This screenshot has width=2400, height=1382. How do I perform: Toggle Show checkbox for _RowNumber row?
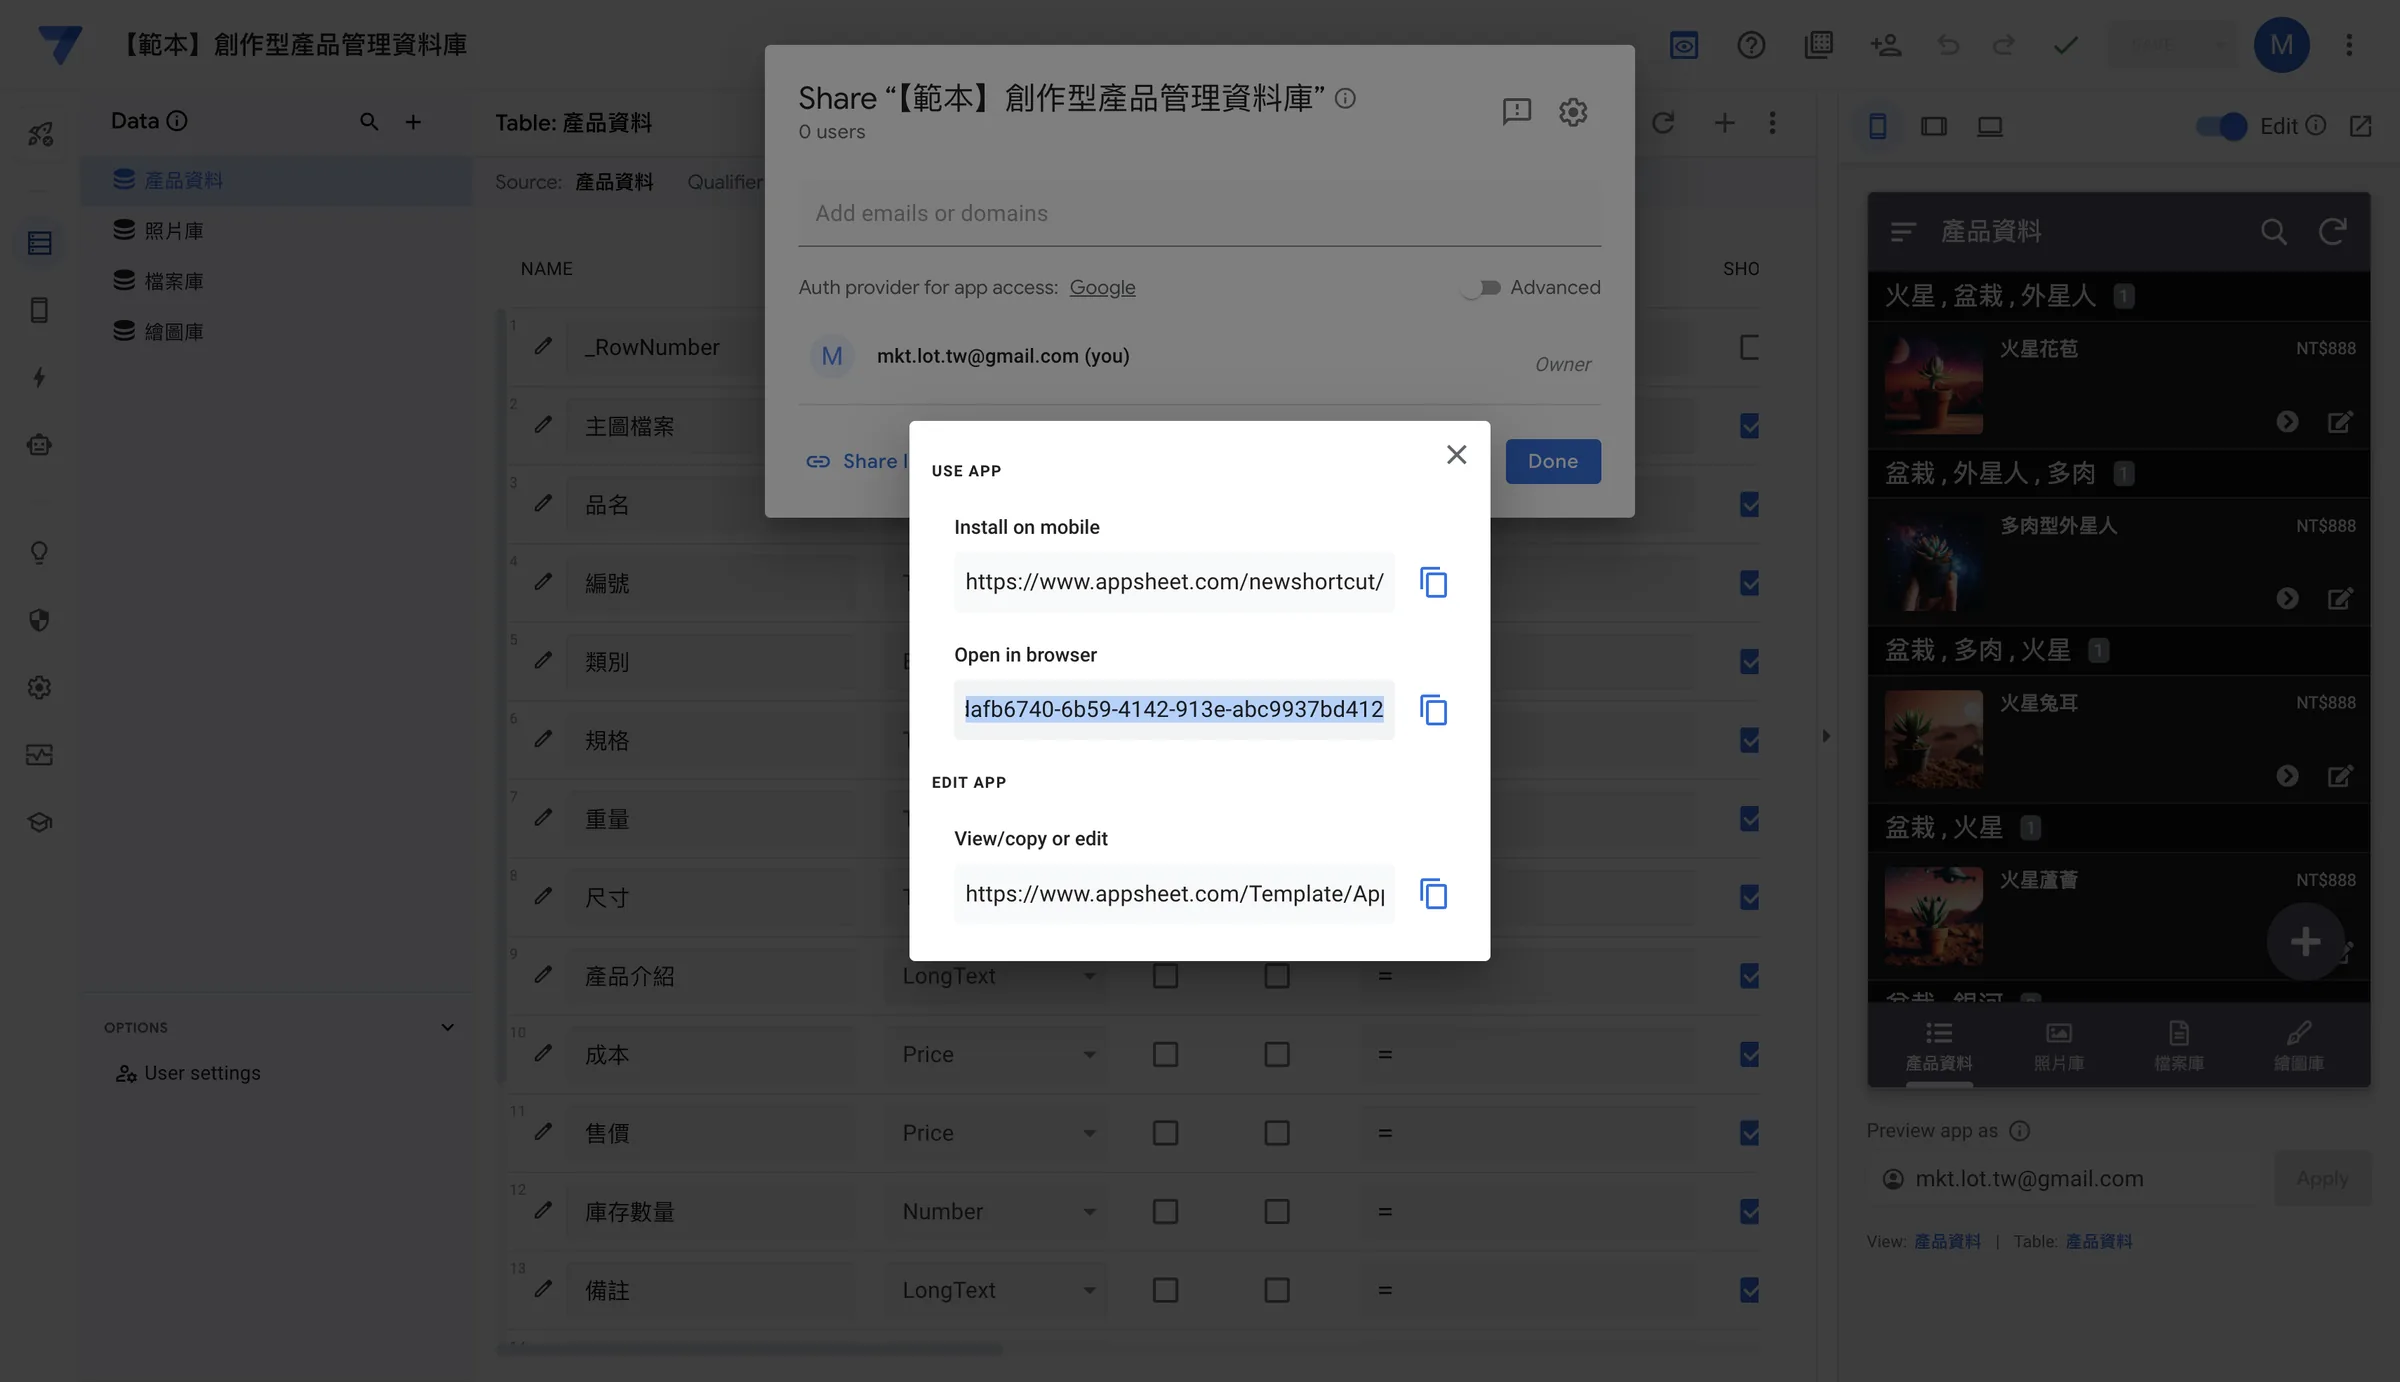[1749, 347]
